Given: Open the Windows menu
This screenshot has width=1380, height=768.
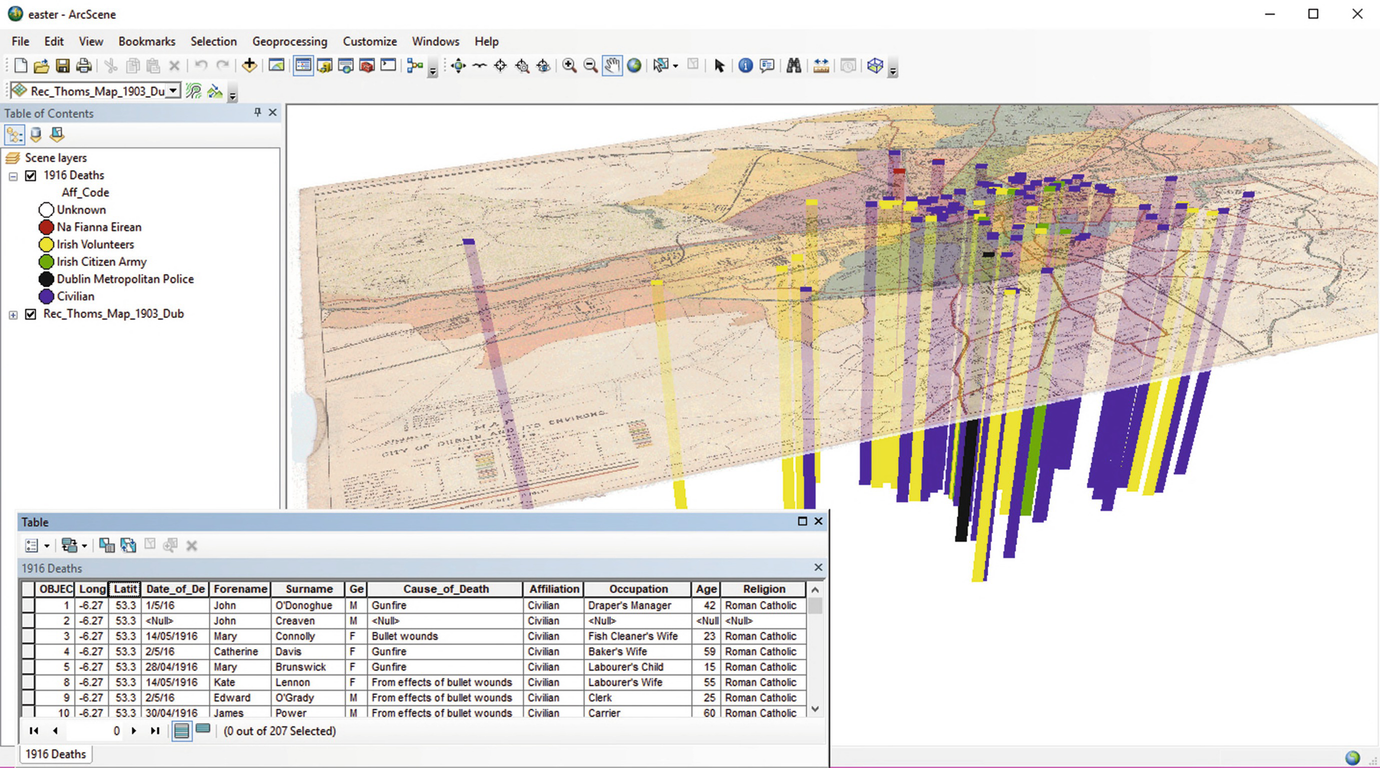Looking at the screenshot, I should [436, 41].
